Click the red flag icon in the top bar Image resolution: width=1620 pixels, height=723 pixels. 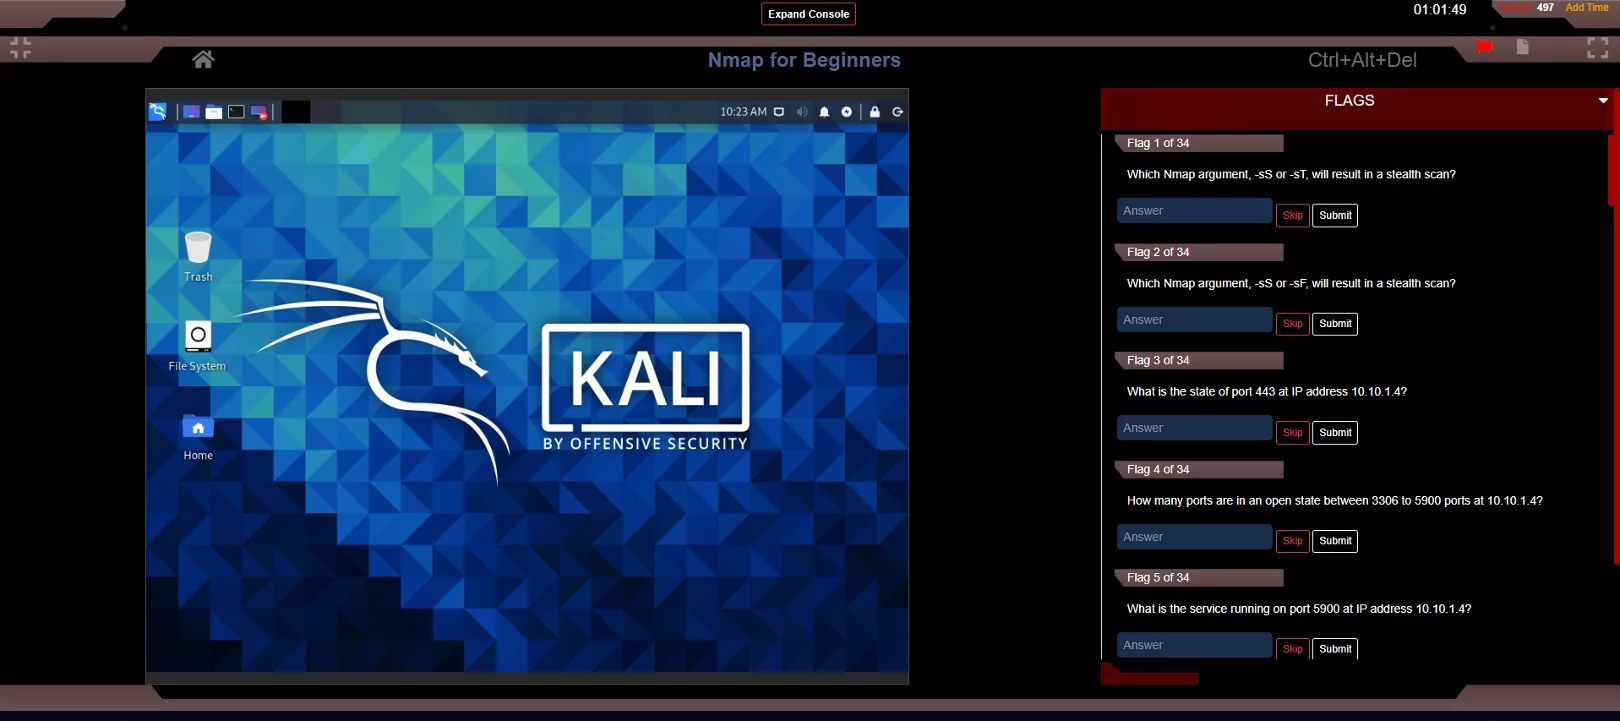tap(1484, 46)
